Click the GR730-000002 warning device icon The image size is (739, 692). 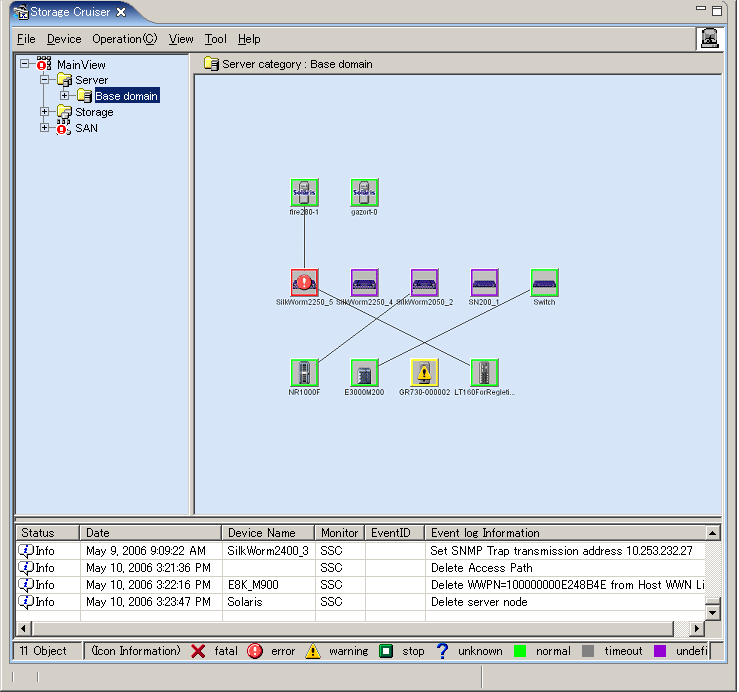tap(424, 372)
